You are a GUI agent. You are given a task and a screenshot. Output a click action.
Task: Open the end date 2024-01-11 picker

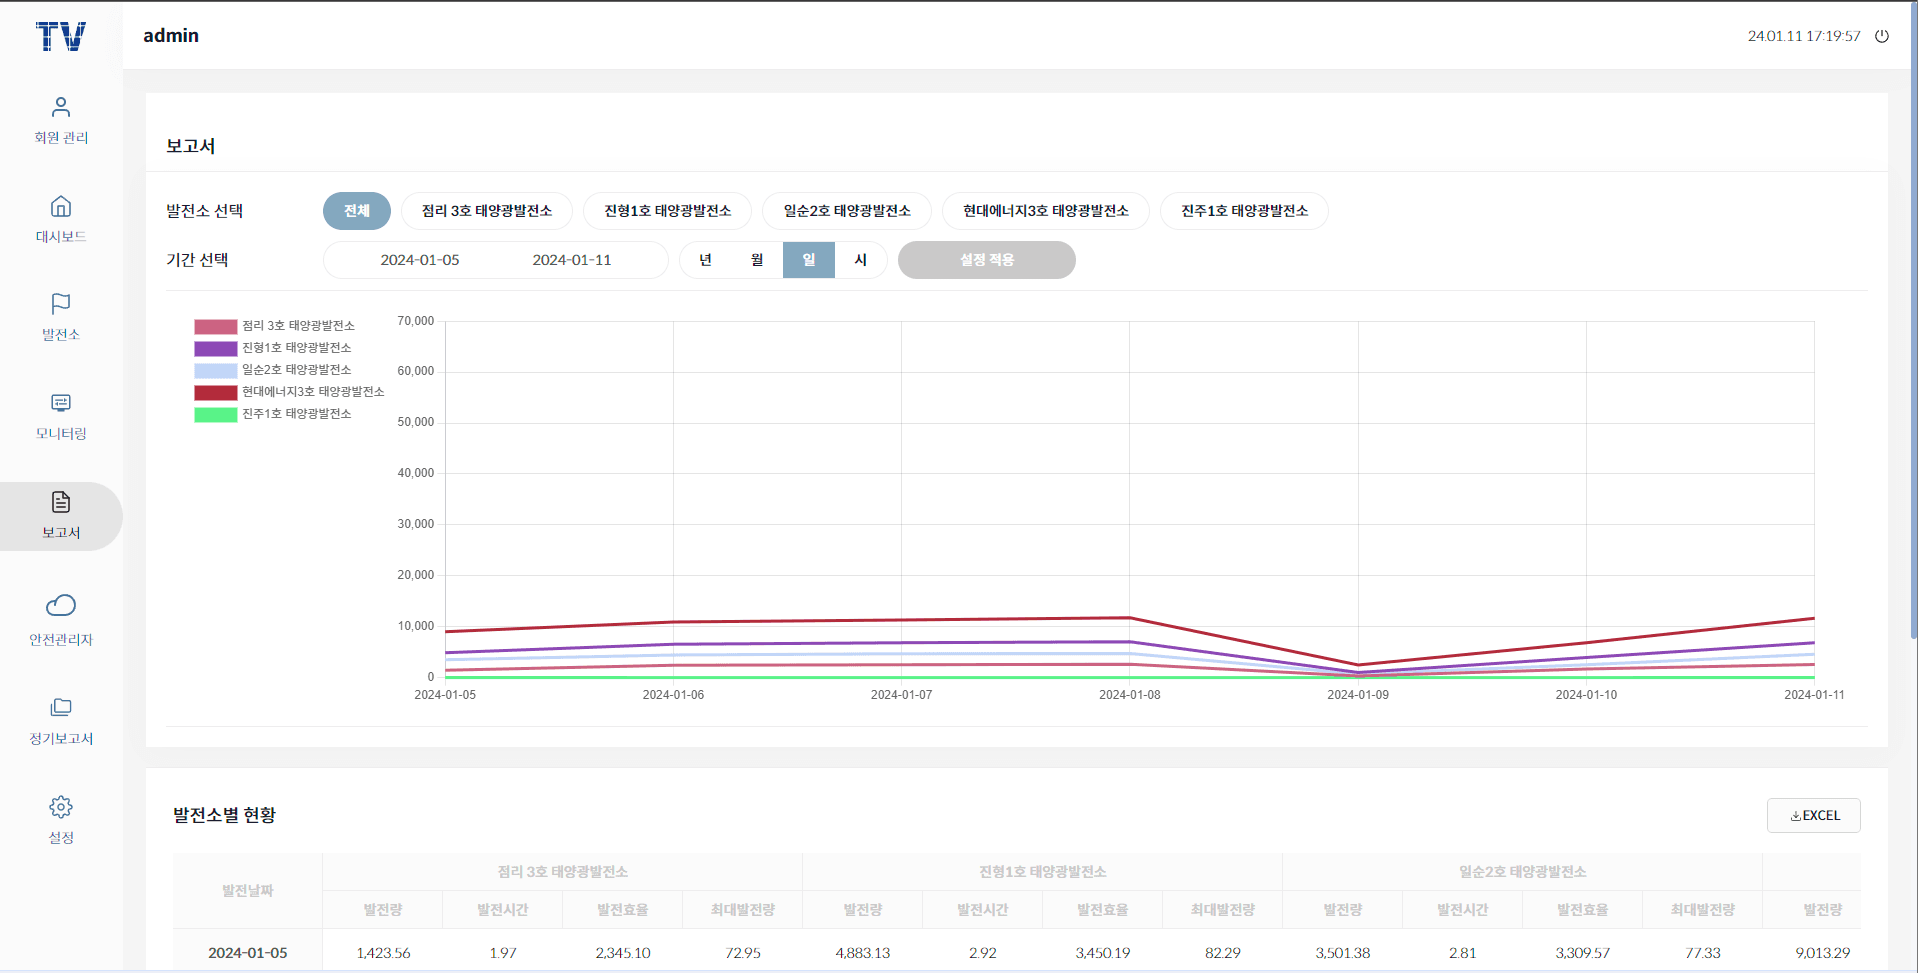pos(571,260)
